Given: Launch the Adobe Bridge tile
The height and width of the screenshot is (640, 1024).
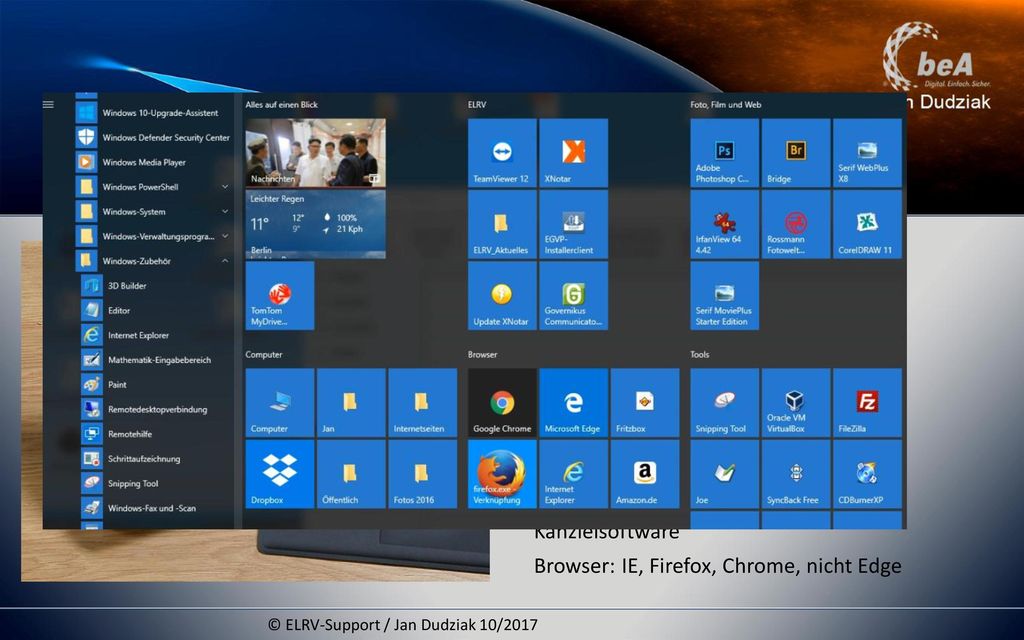Looking at the screenshot, I should [796, 153].
